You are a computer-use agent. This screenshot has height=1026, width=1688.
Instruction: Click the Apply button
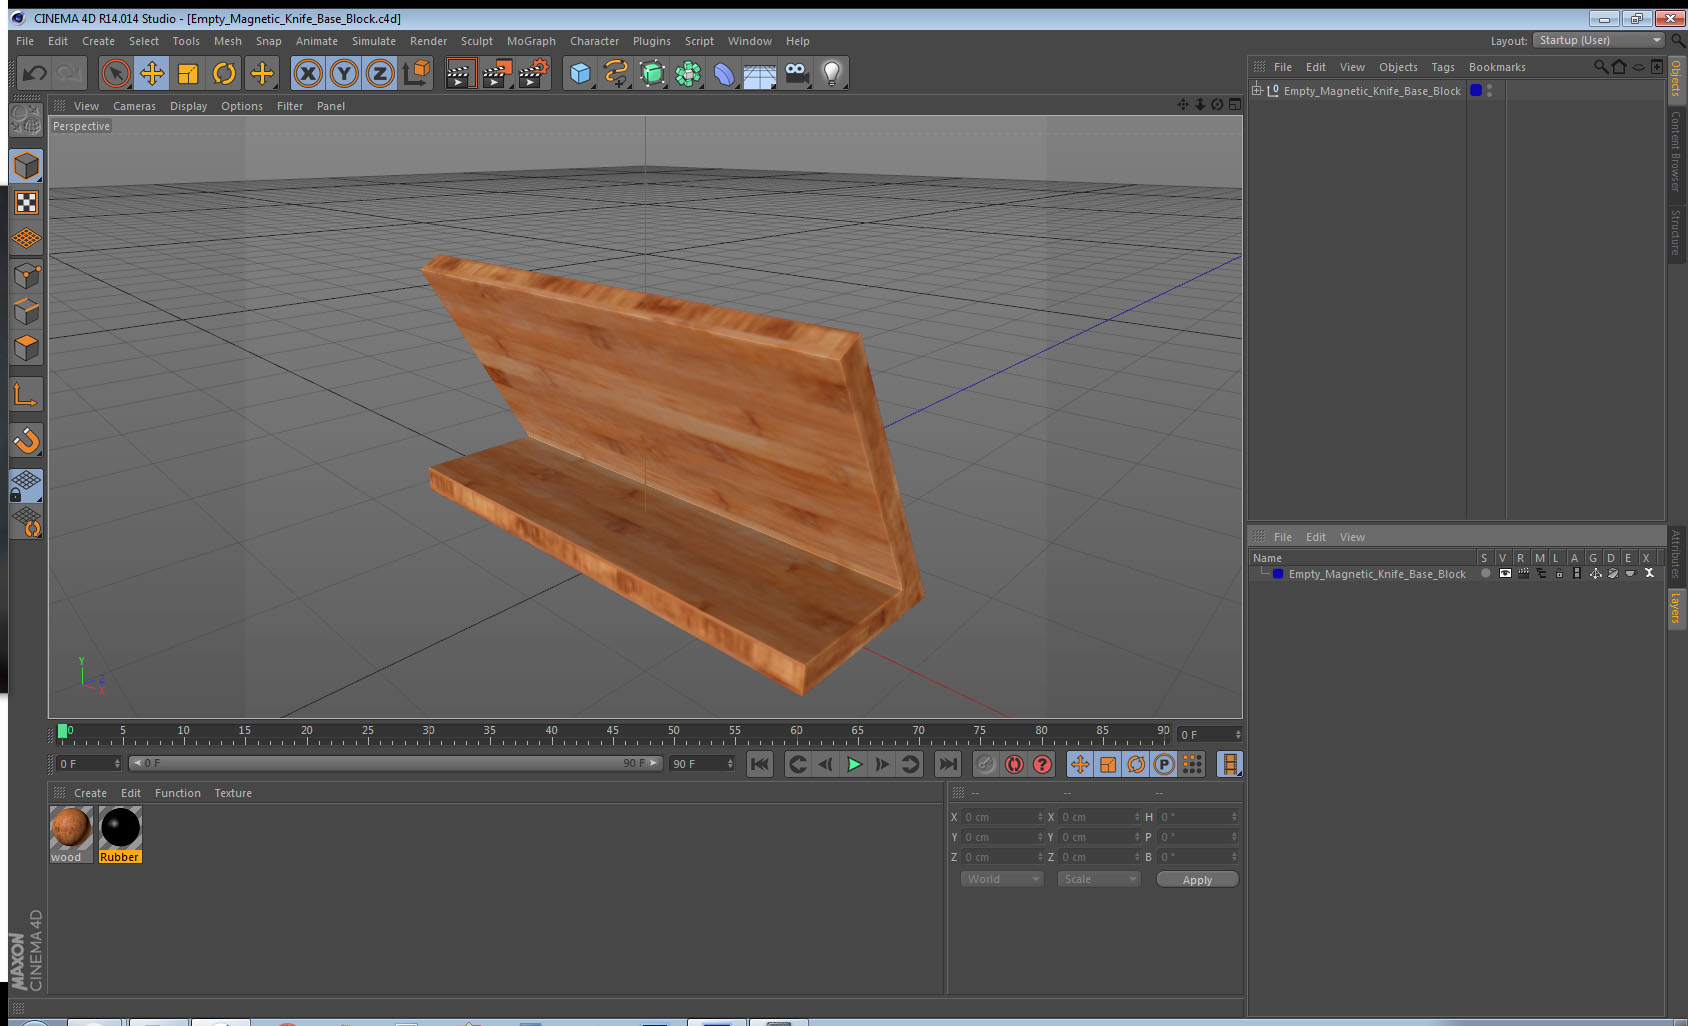[1197, 880]
